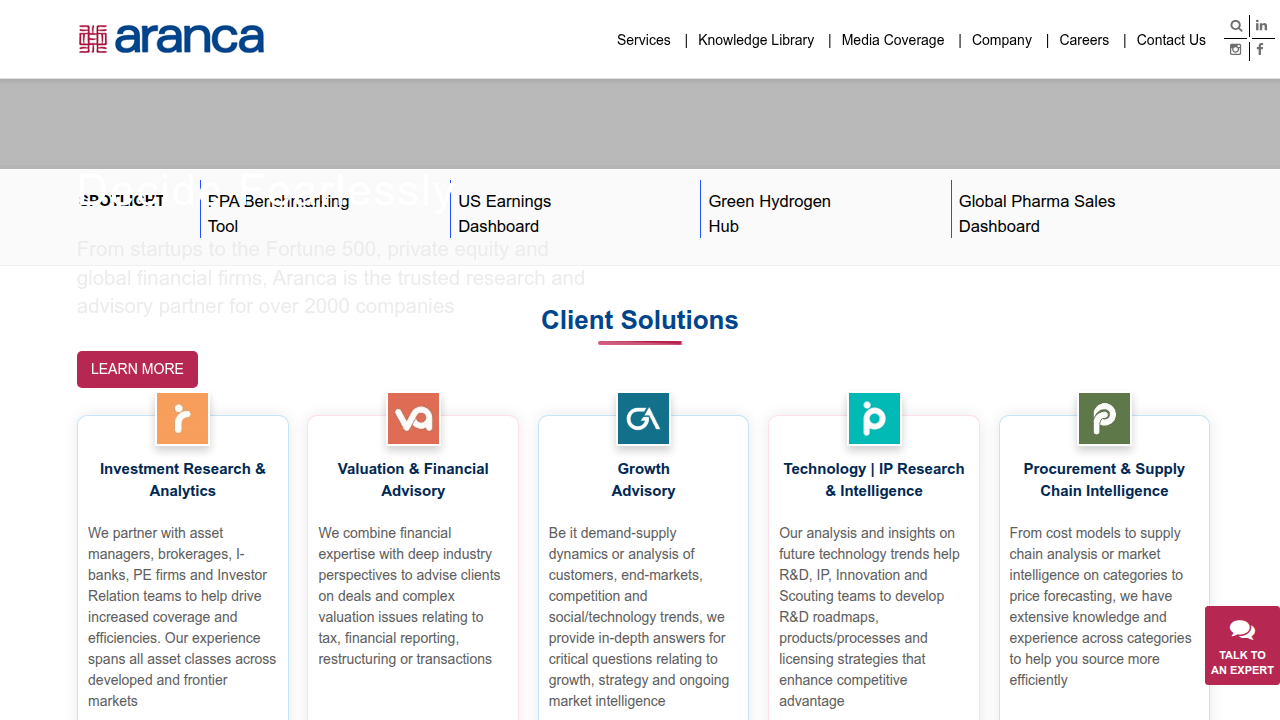Click 'Our analysis and insights' description
Viewport: 1280px width, 720px height.
870,617
